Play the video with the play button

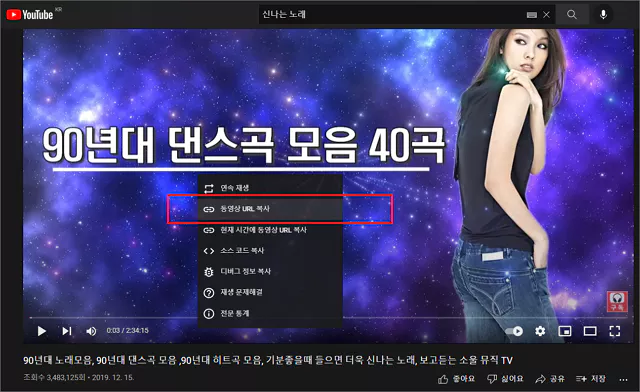click(x=41, y=331)
